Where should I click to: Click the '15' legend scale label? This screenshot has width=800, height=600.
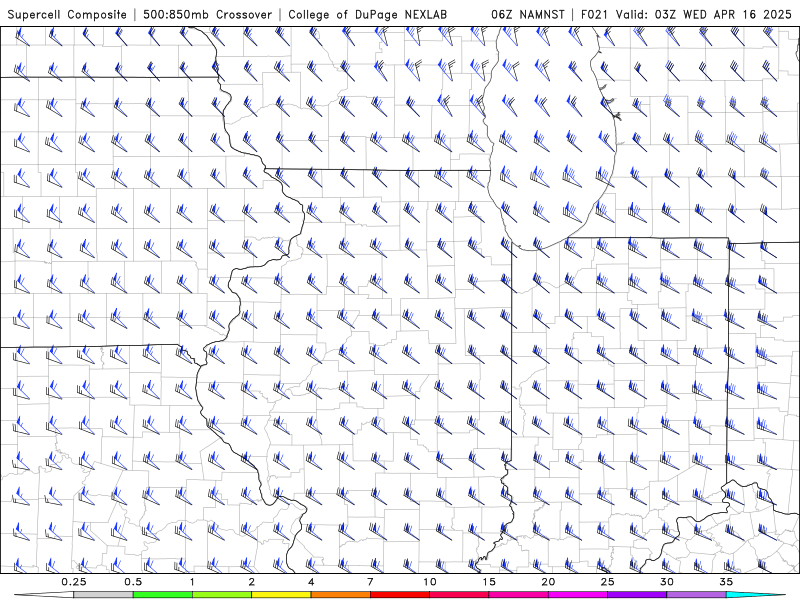(489, 582)
